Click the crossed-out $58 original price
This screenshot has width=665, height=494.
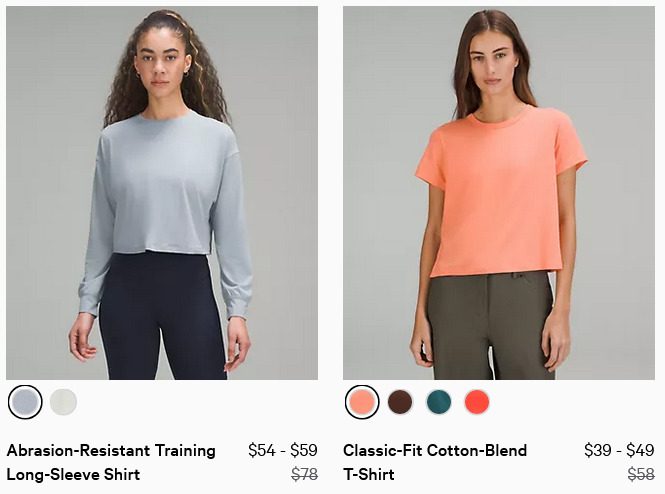coord(641,474)
